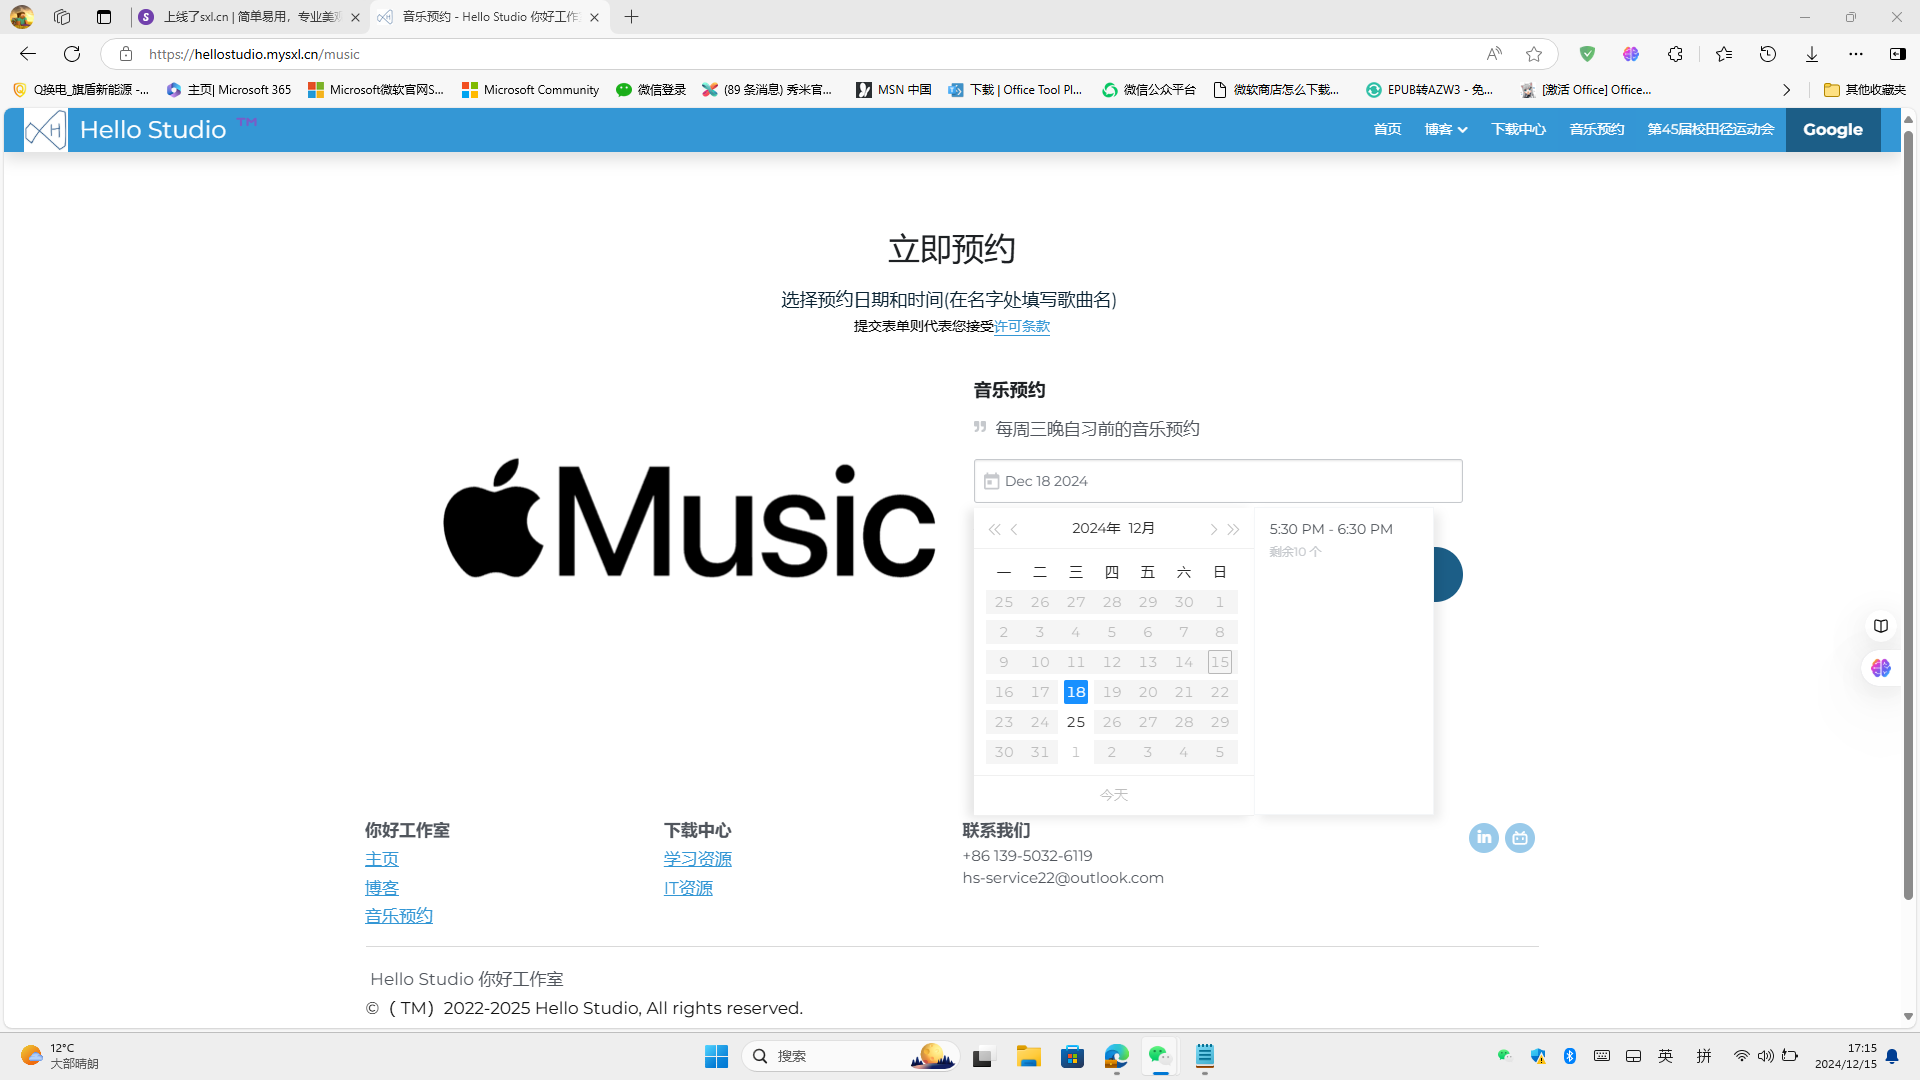Viewport: 1920px width, 1080px height.
Task: Go to previous month in calendar
Action: [x=1015, y=529]
